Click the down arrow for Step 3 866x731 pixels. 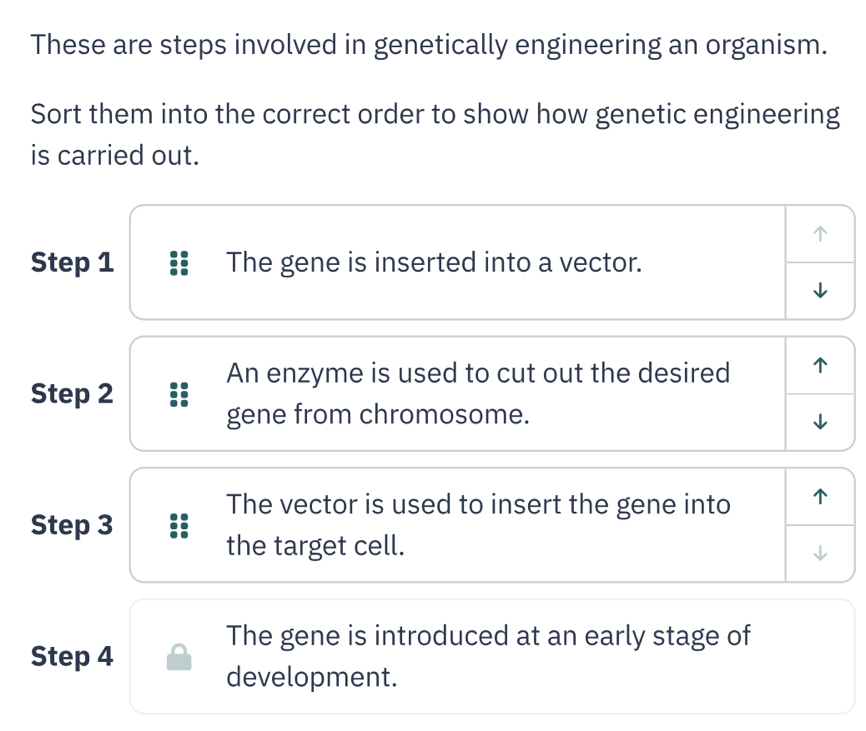pos(819,553)
